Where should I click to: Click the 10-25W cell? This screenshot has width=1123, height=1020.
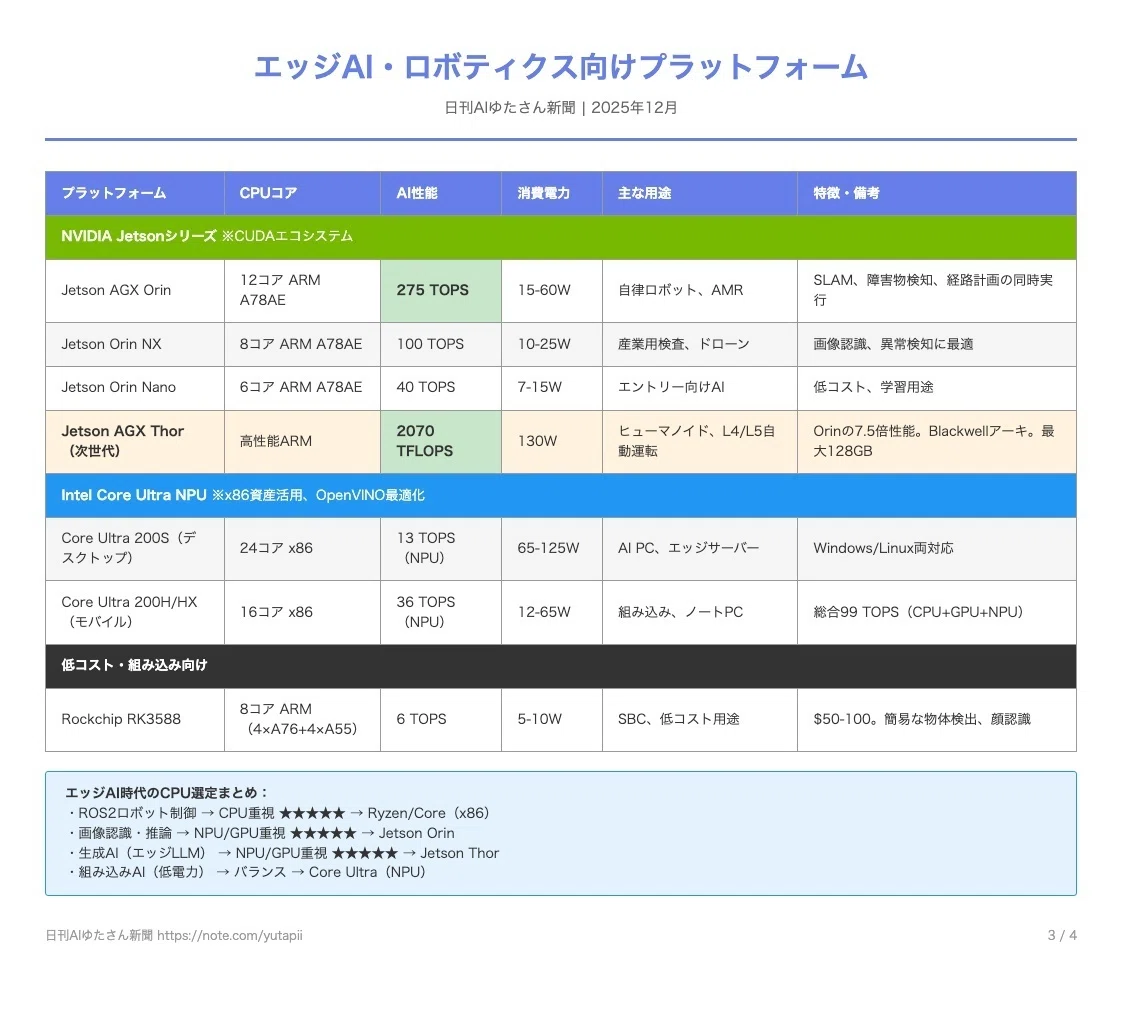(551, 344)
